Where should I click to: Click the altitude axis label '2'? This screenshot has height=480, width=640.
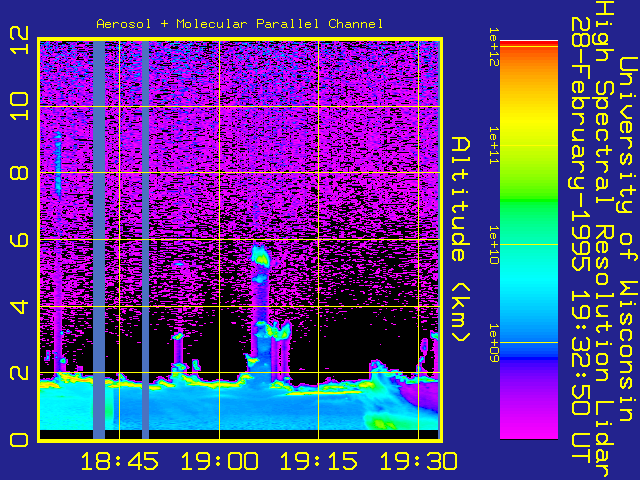(19, 372)
